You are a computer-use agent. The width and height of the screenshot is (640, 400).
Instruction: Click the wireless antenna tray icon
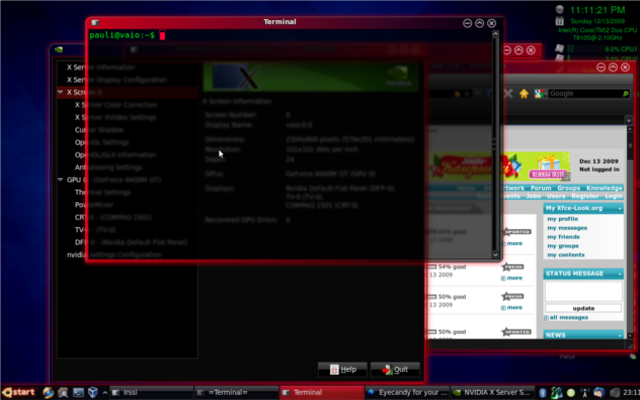click(584, 393)
